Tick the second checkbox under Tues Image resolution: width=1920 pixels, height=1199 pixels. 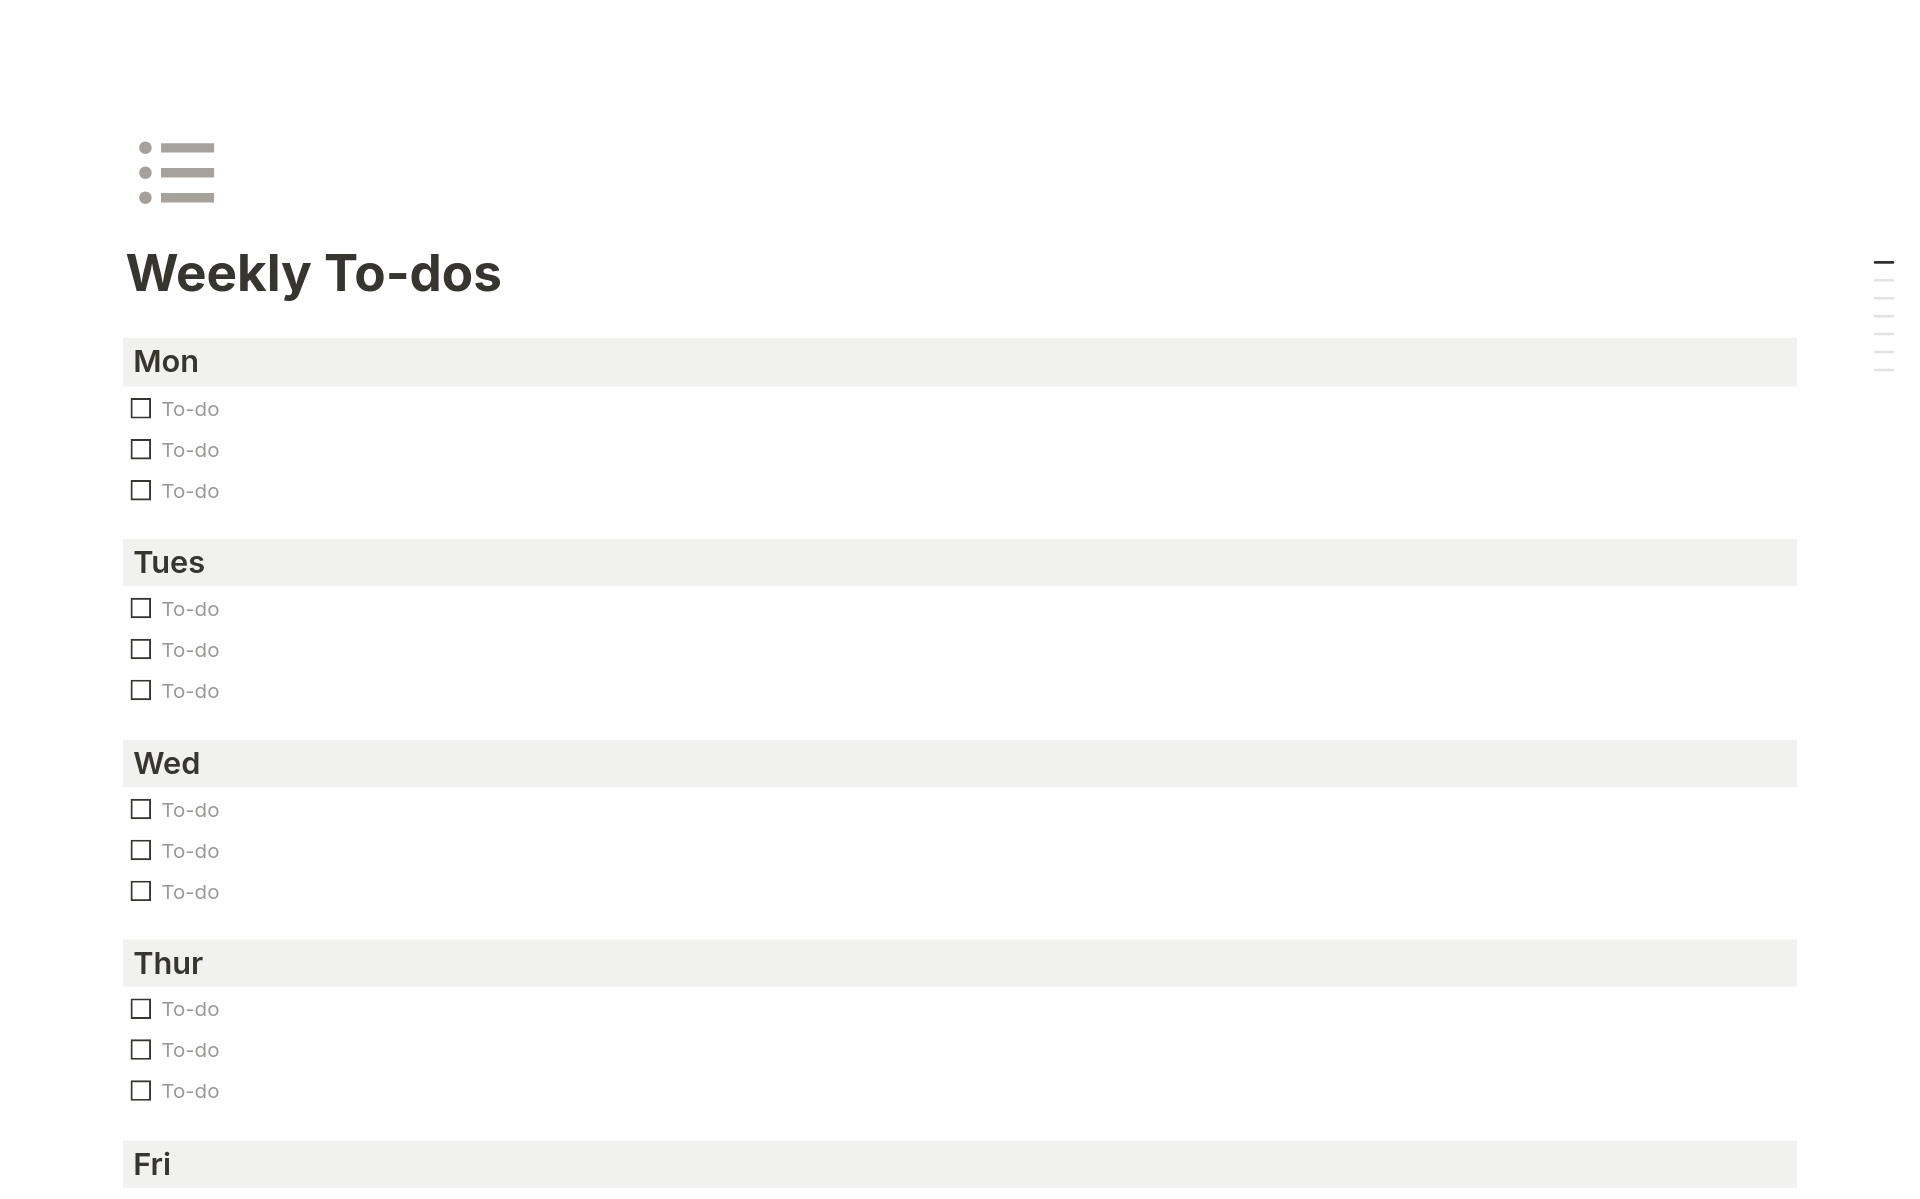141,649
